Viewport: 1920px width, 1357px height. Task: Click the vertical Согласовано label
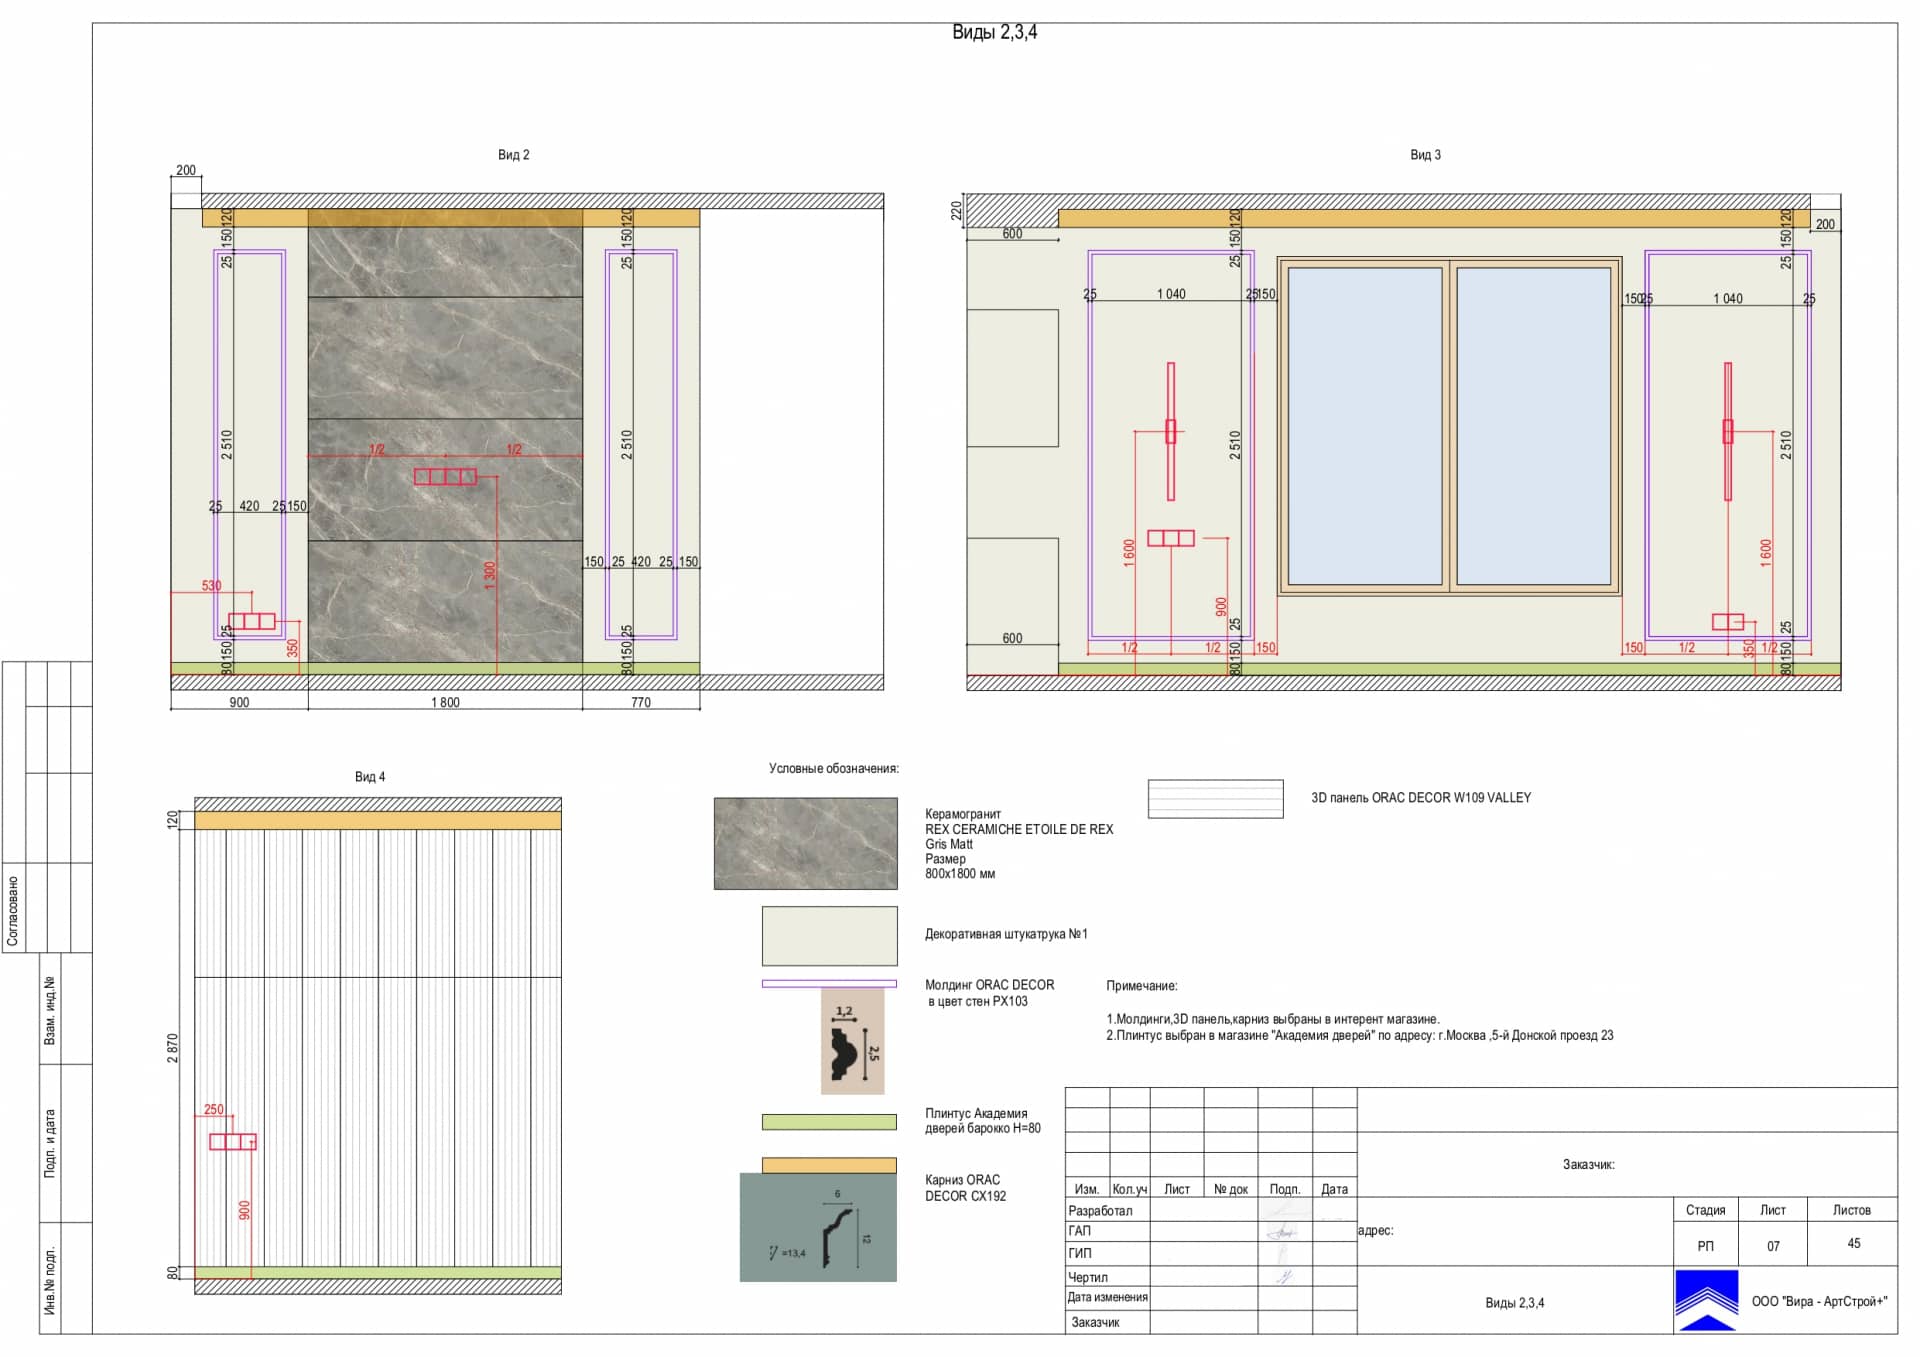(13, 912)
